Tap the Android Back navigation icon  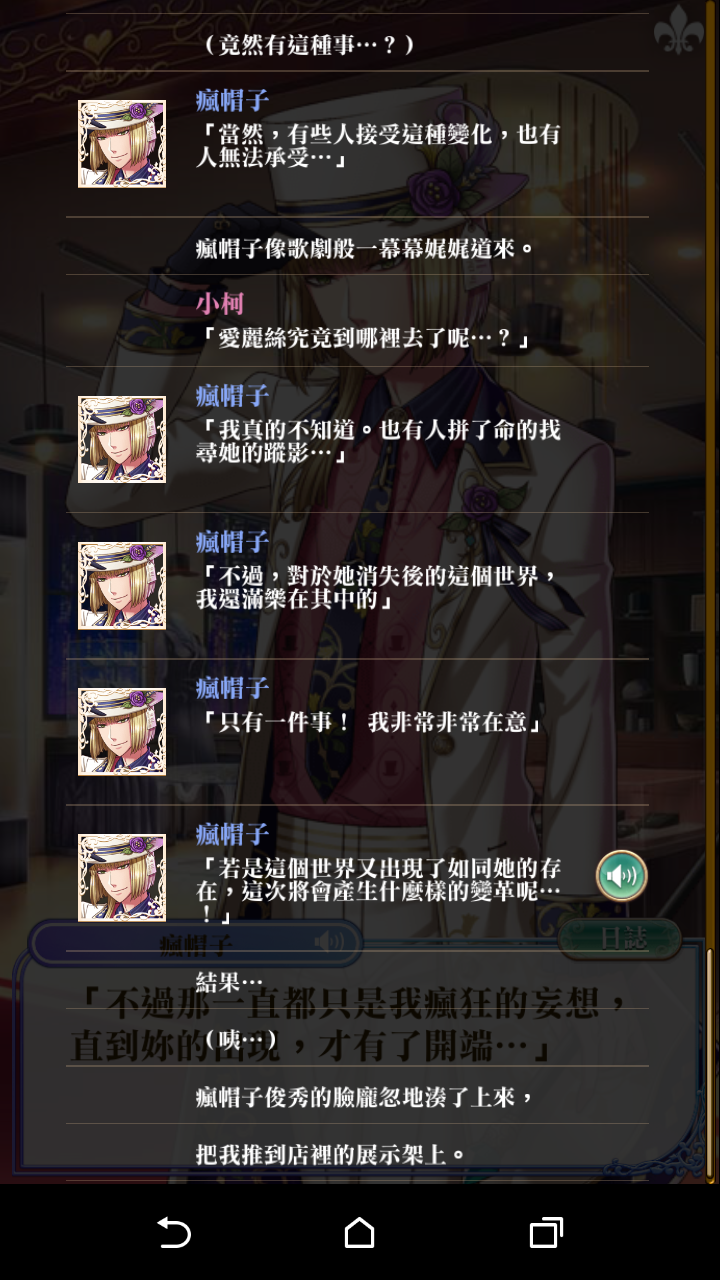tap(174, 1233)
